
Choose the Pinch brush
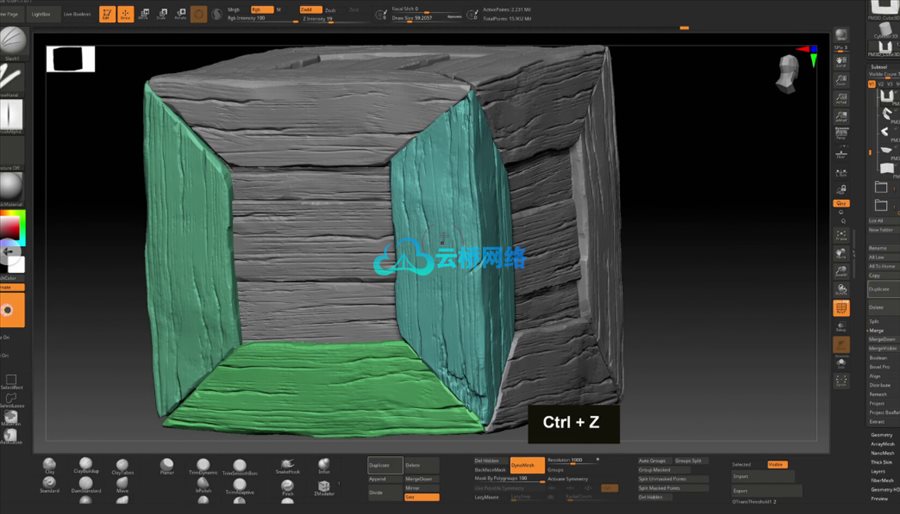pyautogui.click(x=287, y=486)
